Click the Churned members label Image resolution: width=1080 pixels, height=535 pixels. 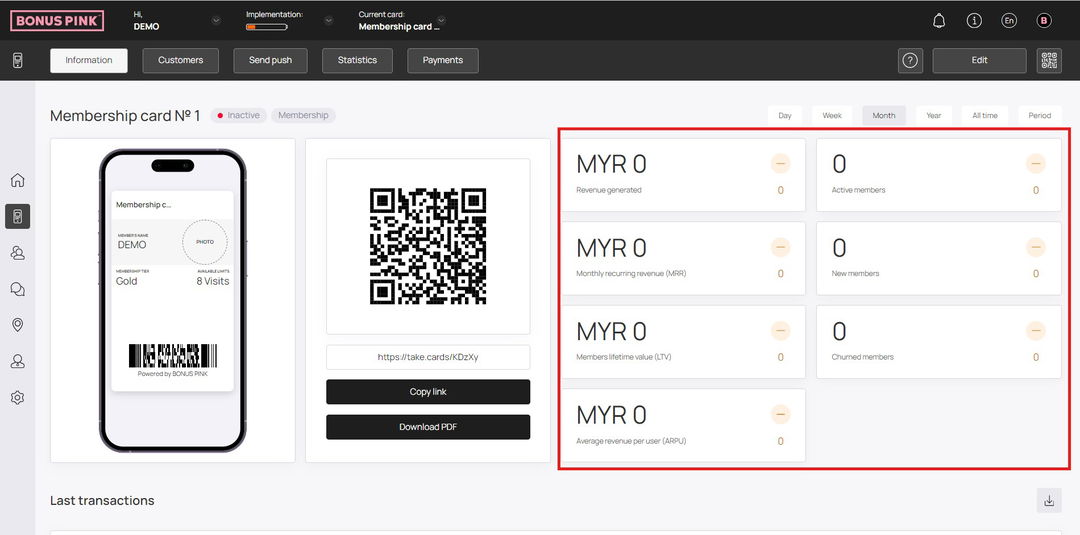click(862, 357)
